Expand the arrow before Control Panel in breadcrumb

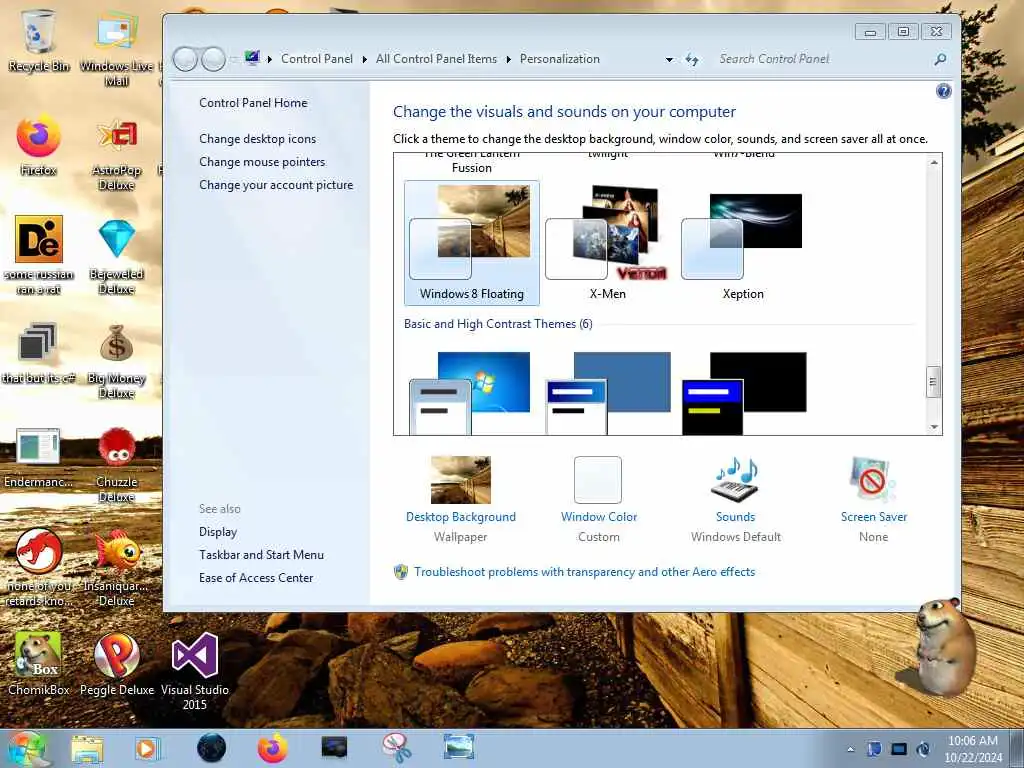[x=270, y=59]
